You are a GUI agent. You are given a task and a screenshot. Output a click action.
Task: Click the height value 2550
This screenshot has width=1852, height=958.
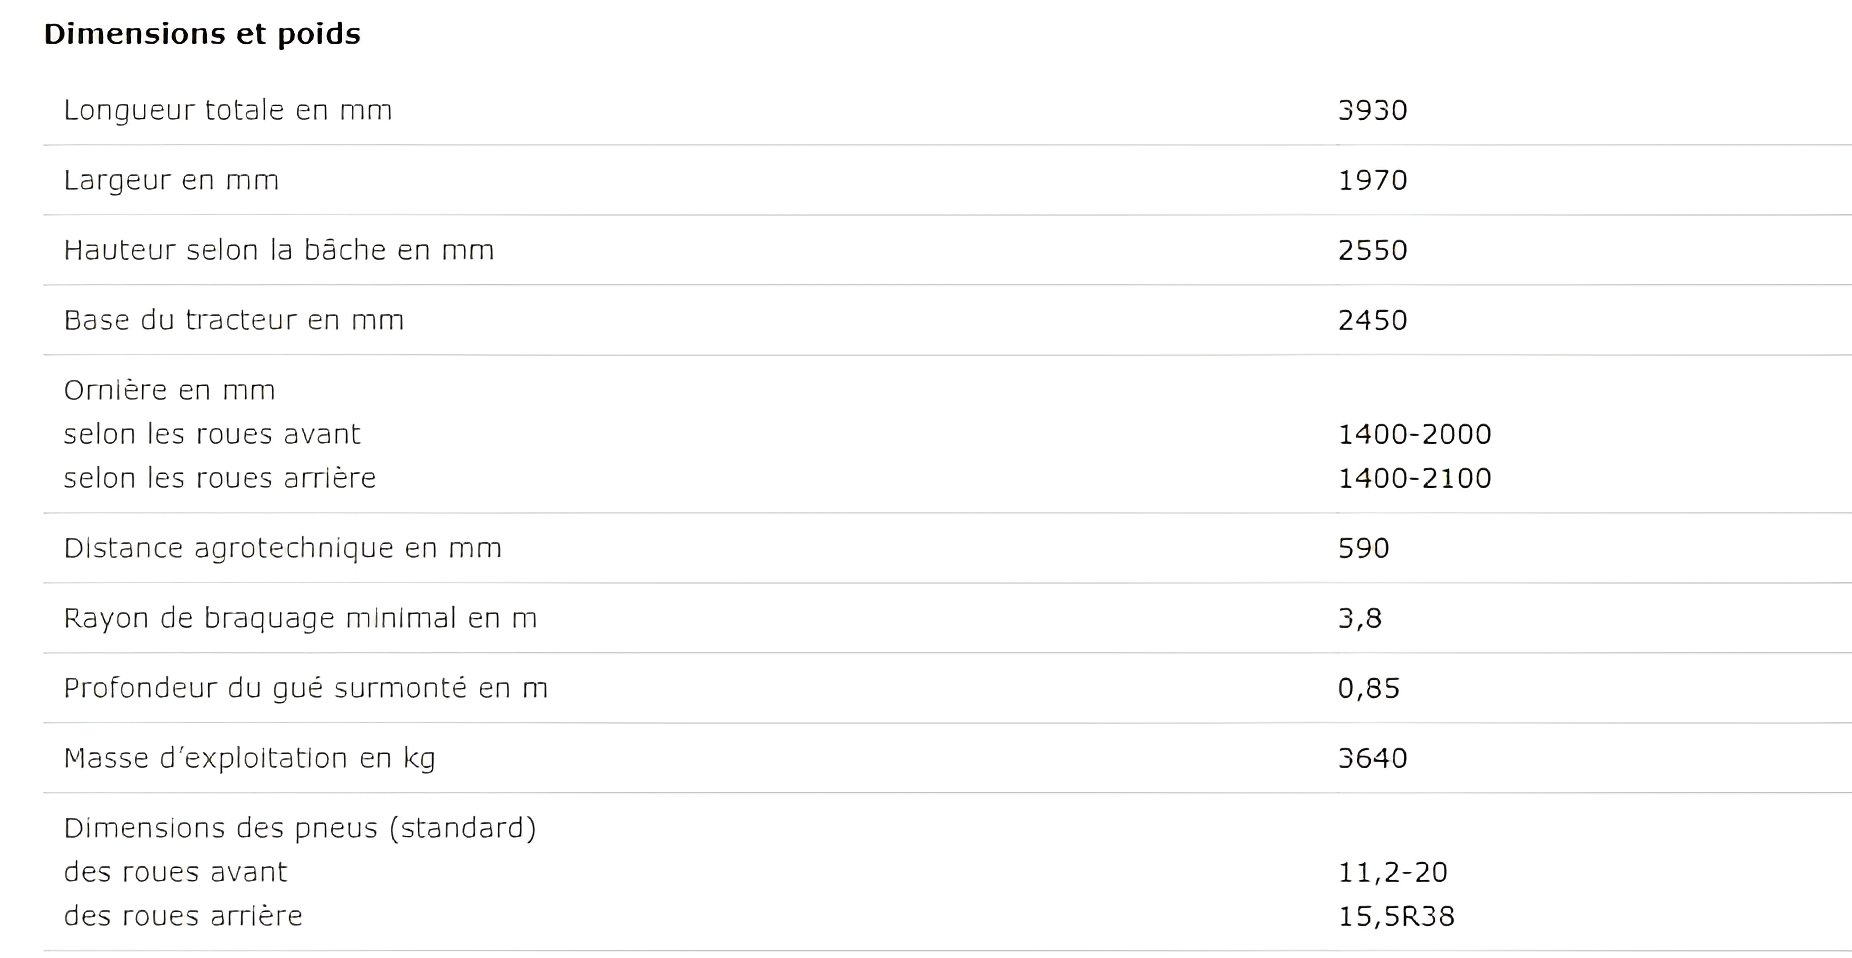tap(1372, 250)
